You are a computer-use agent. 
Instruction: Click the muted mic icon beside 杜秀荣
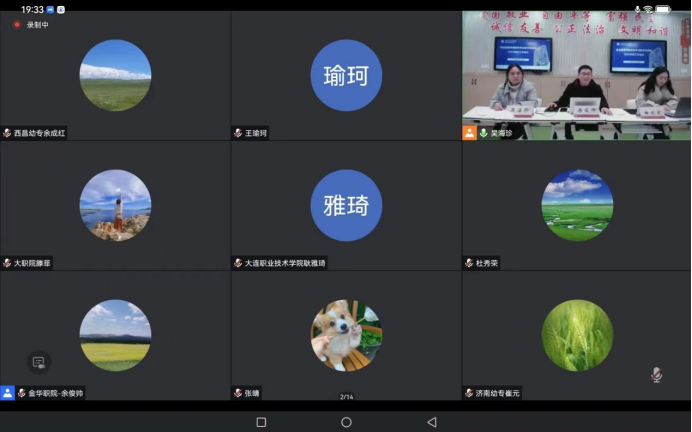469,263
